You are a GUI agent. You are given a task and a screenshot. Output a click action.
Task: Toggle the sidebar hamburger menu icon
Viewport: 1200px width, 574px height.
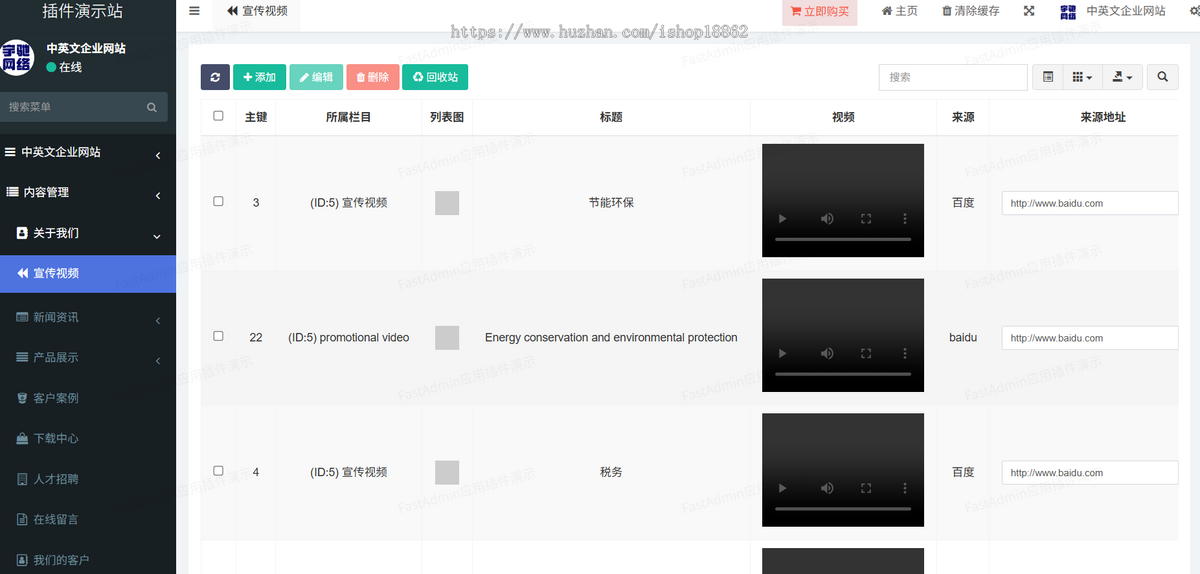click(194, 11)
